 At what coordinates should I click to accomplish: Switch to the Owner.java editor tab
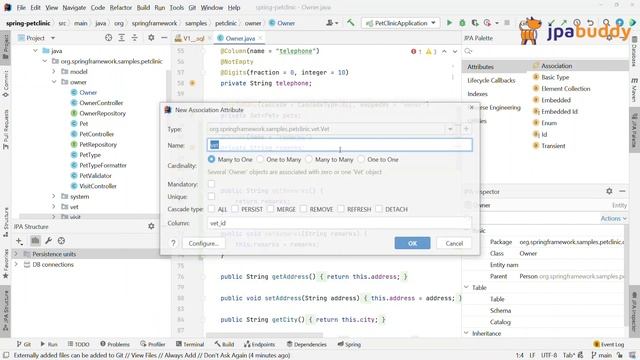click(240, 38)
